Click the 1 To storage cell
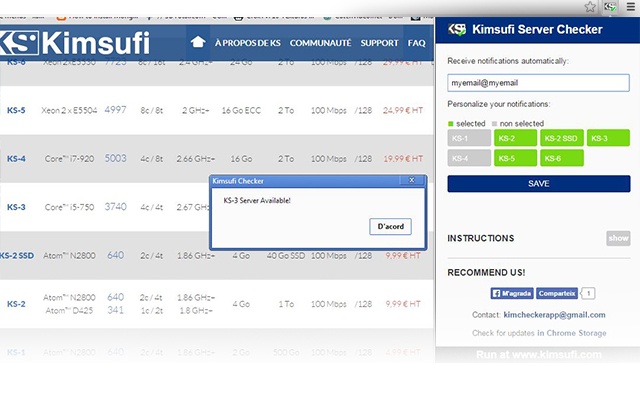The image size is (640, 400). [x=286, y=304]
